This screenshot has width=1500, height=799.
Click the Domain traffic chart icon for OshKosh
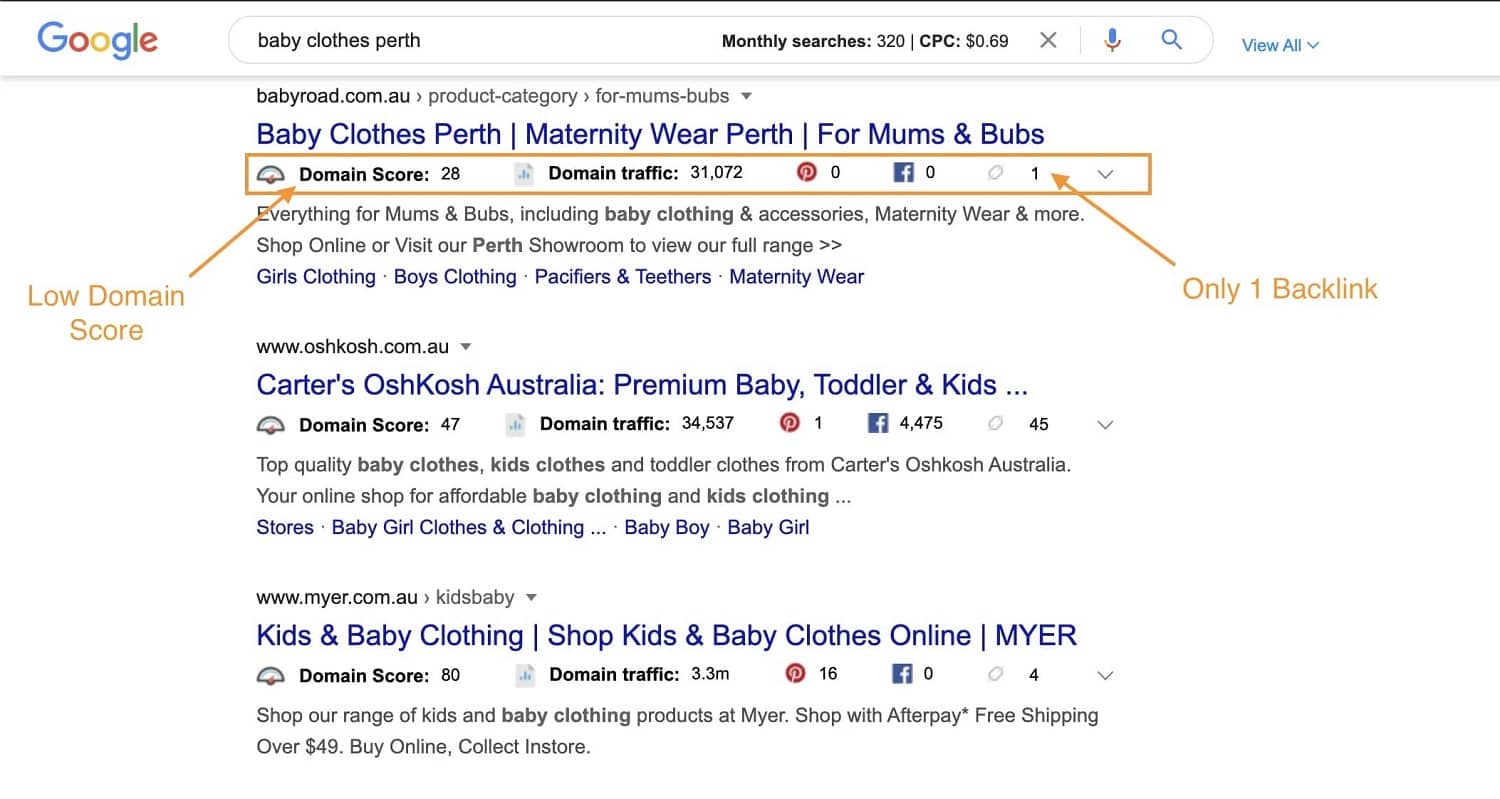click(x=516, y=425)
